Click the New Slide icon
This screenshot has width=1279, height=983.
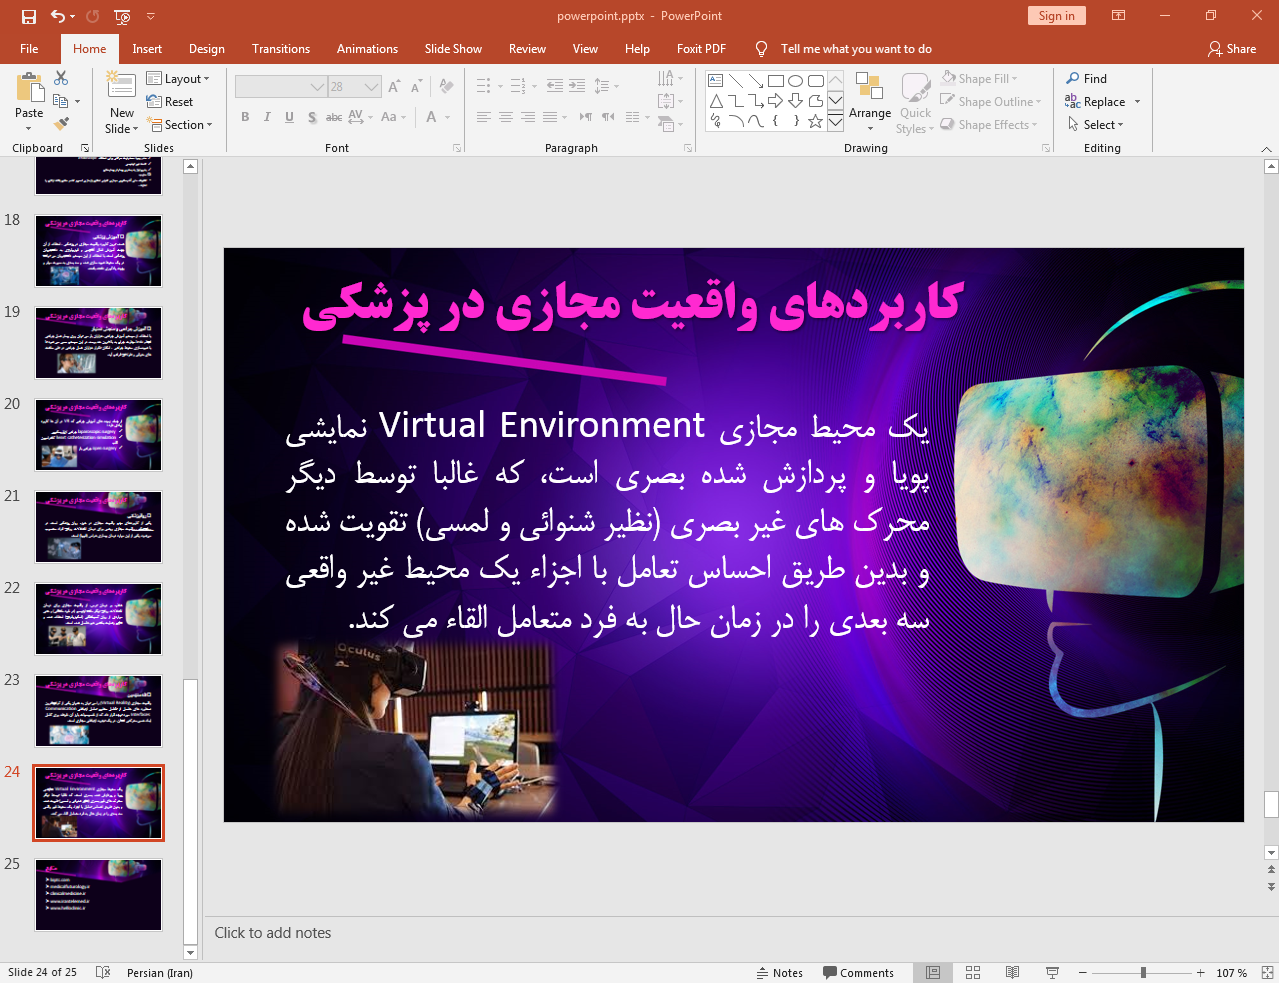tap(121, 86)
